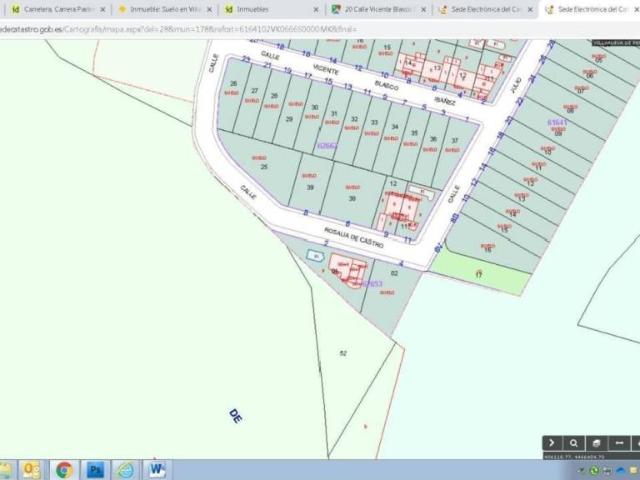Click the green parcel numbered 17
The image size is (640, 480).
coord(479,273)
